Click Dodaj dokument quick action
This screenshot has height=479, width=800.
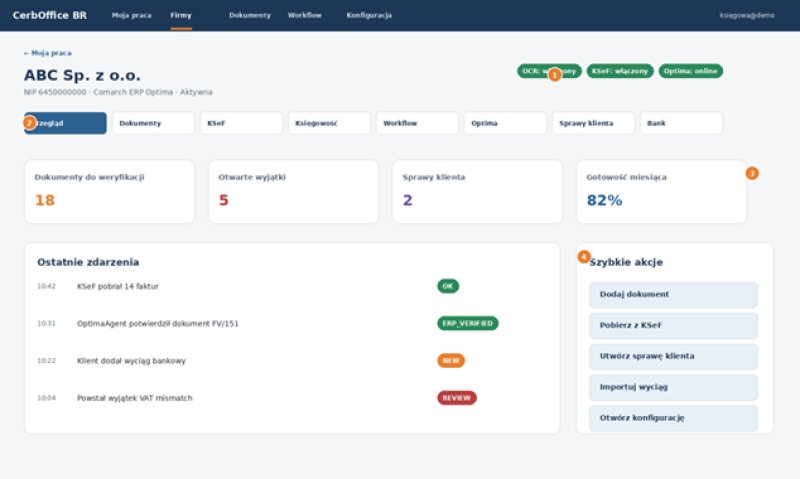[x=673, y=294]
